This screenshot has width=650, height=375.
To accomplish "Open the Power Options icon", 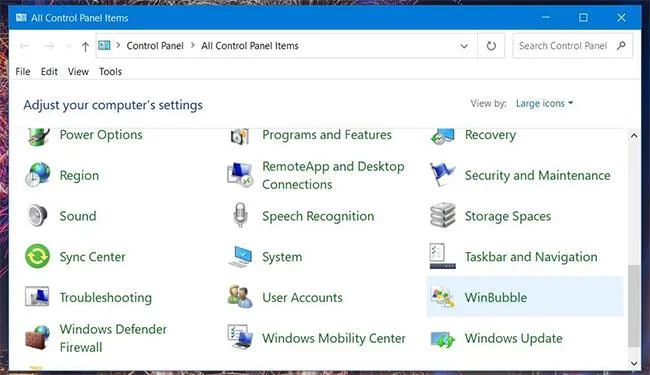I will (x=38, y=137).
